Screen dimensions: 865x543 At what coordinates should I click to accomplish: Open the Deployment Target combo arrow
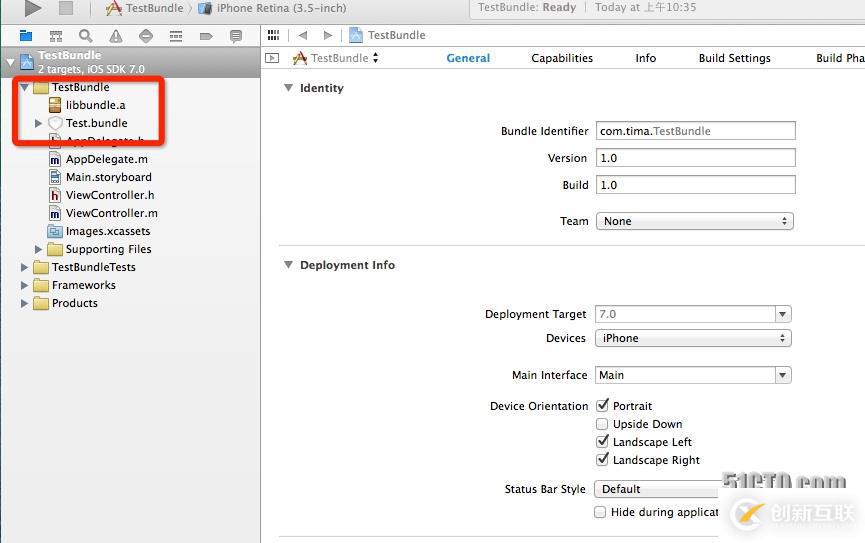pyautogui.click(x=782, y=315)
